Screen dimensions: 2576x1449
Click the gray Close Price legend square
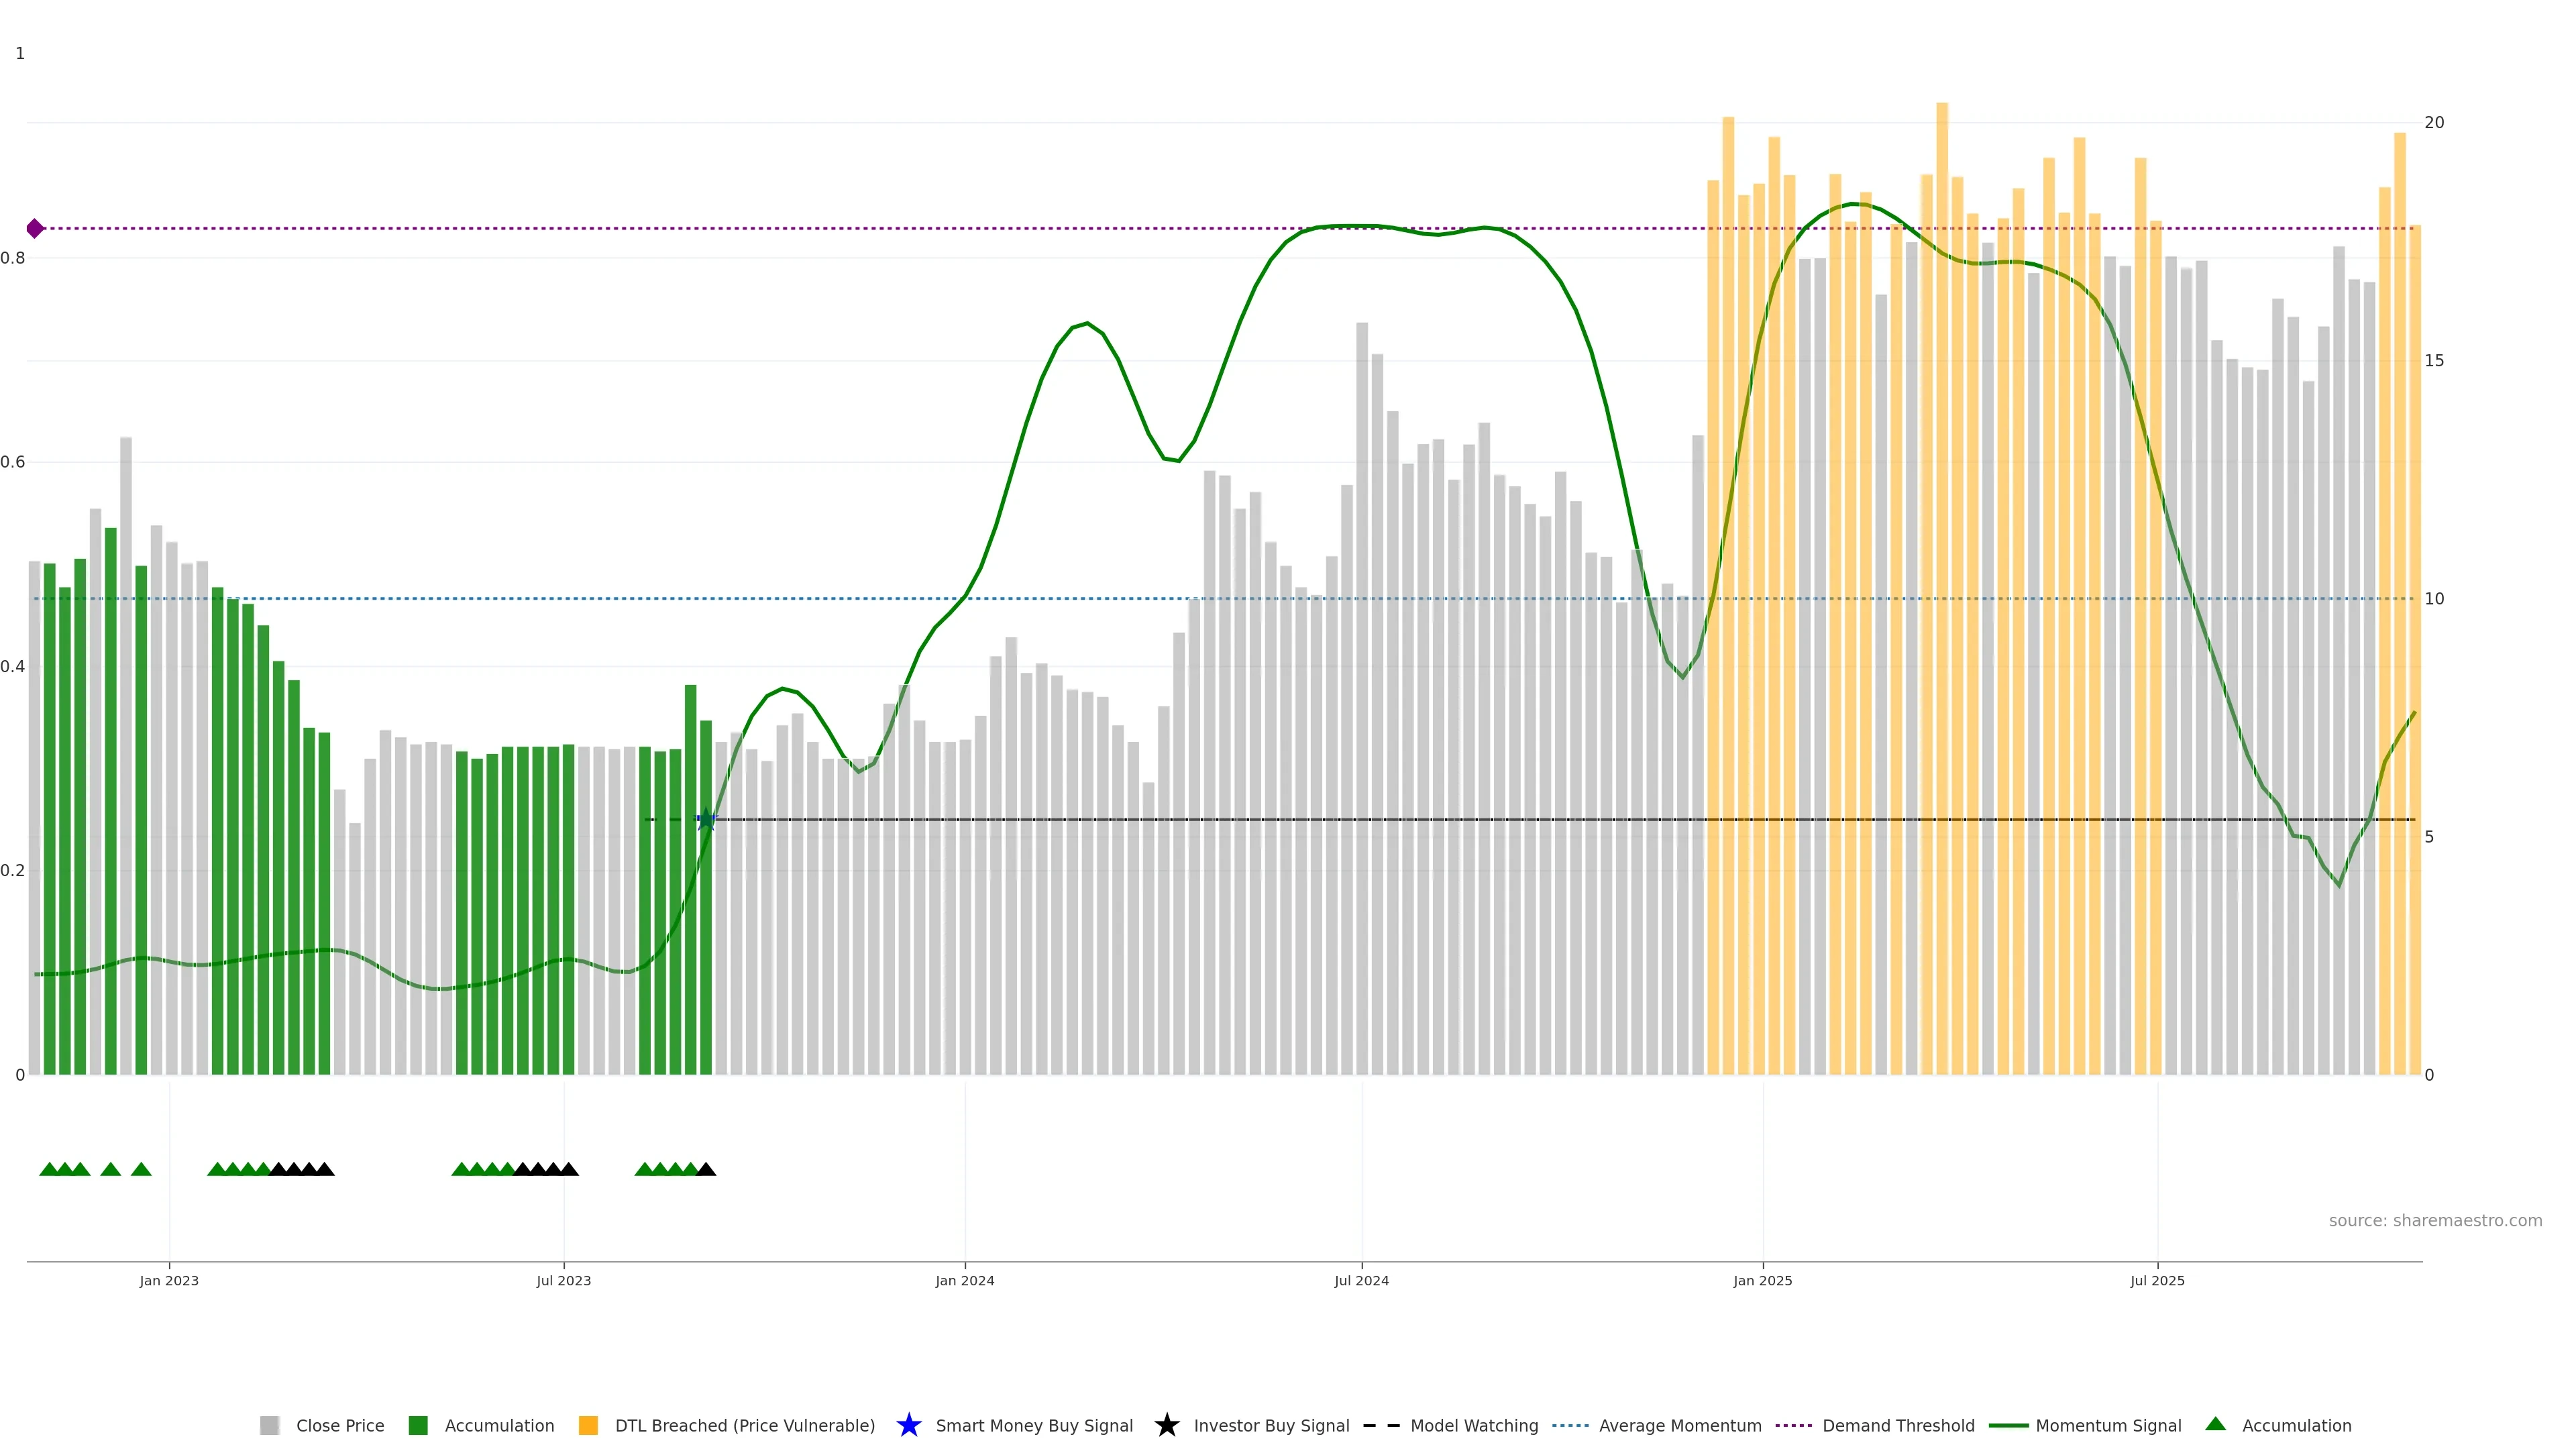269,1425
